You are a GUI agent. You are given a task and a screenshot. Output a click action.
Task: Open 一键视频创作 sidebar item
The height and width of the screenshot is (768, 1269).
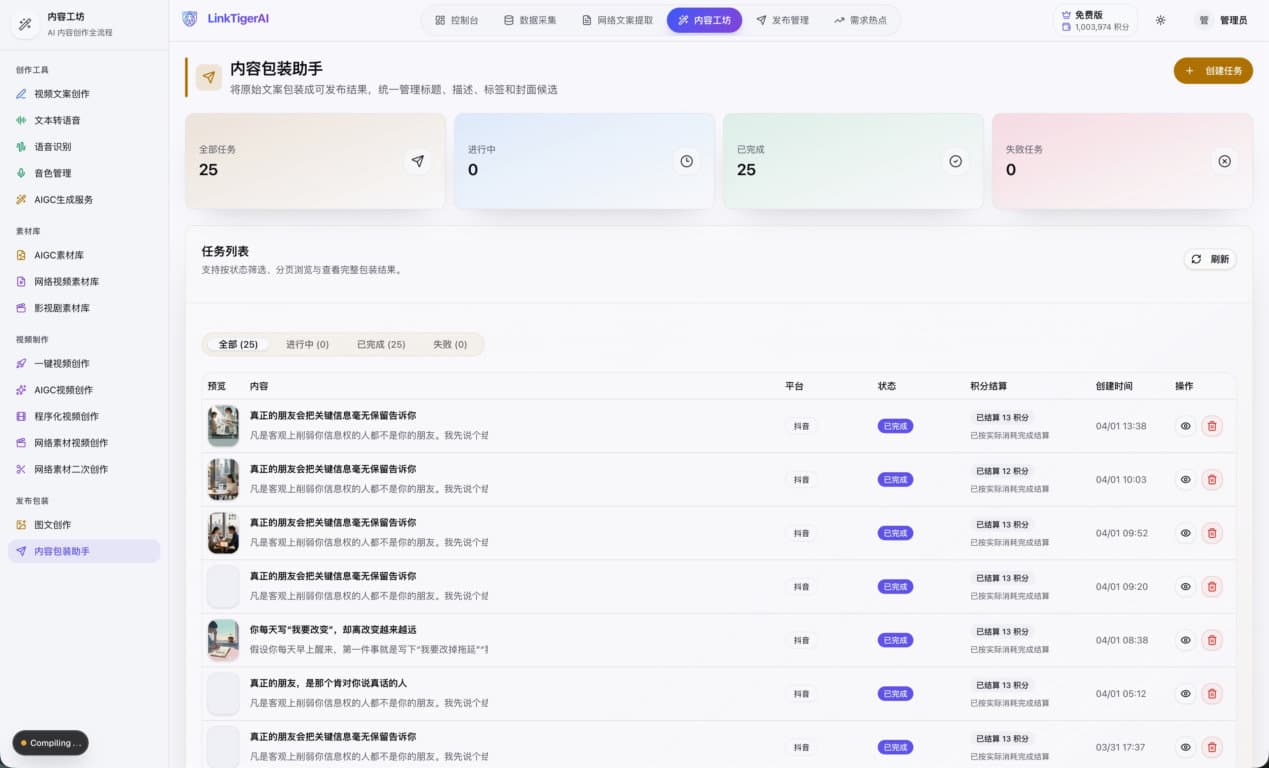62,364
